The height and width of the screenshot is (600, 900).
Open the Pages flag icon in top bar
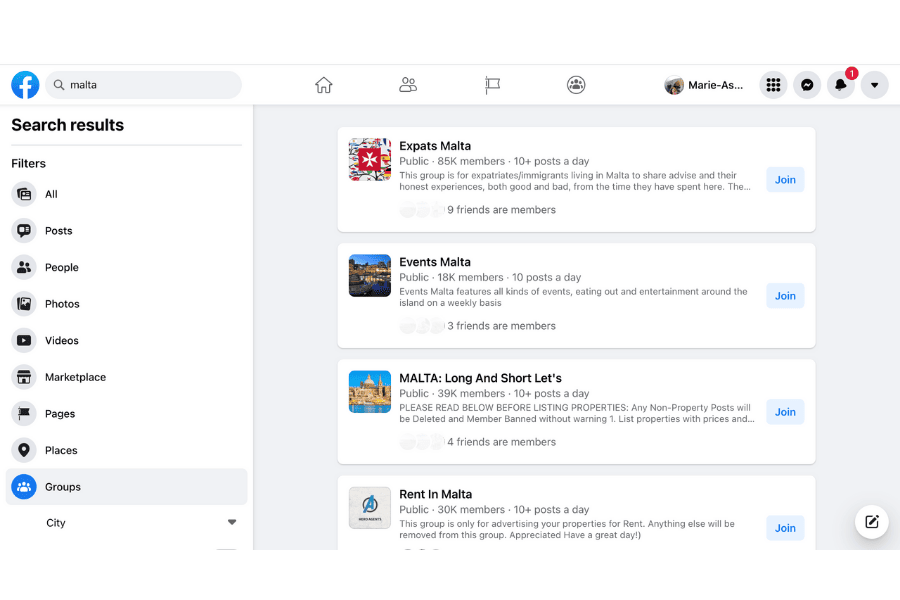[x=492, y=85]
